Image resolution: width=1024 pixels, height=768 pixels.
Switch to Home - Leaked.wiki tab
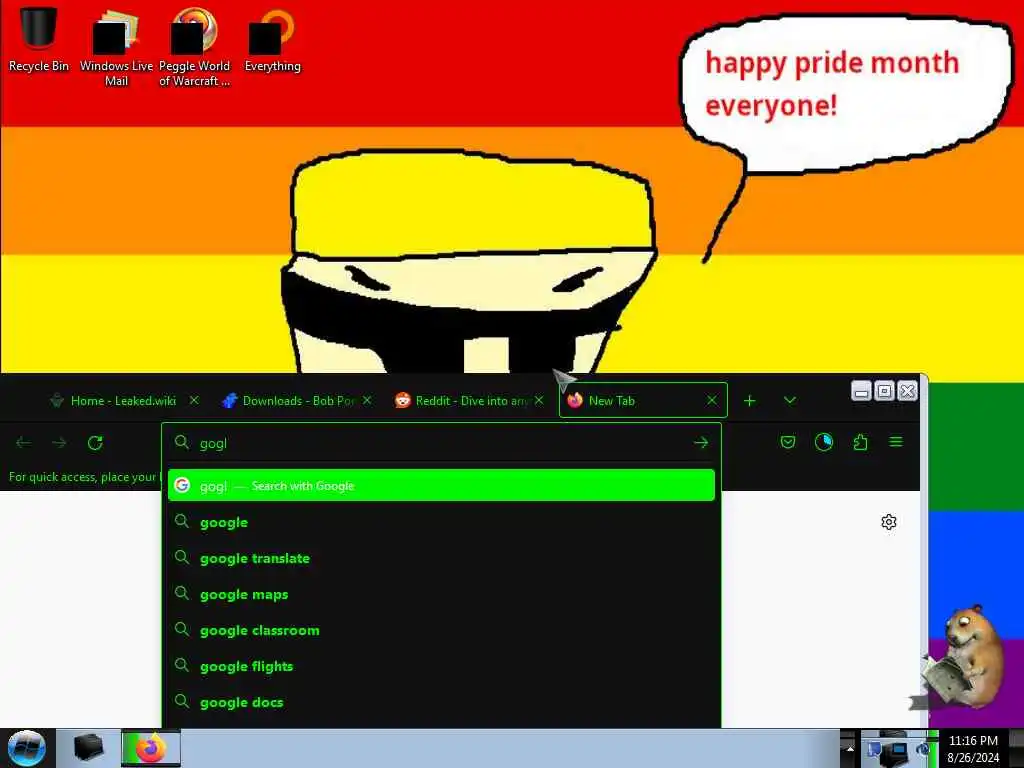(x=122, y=400)
